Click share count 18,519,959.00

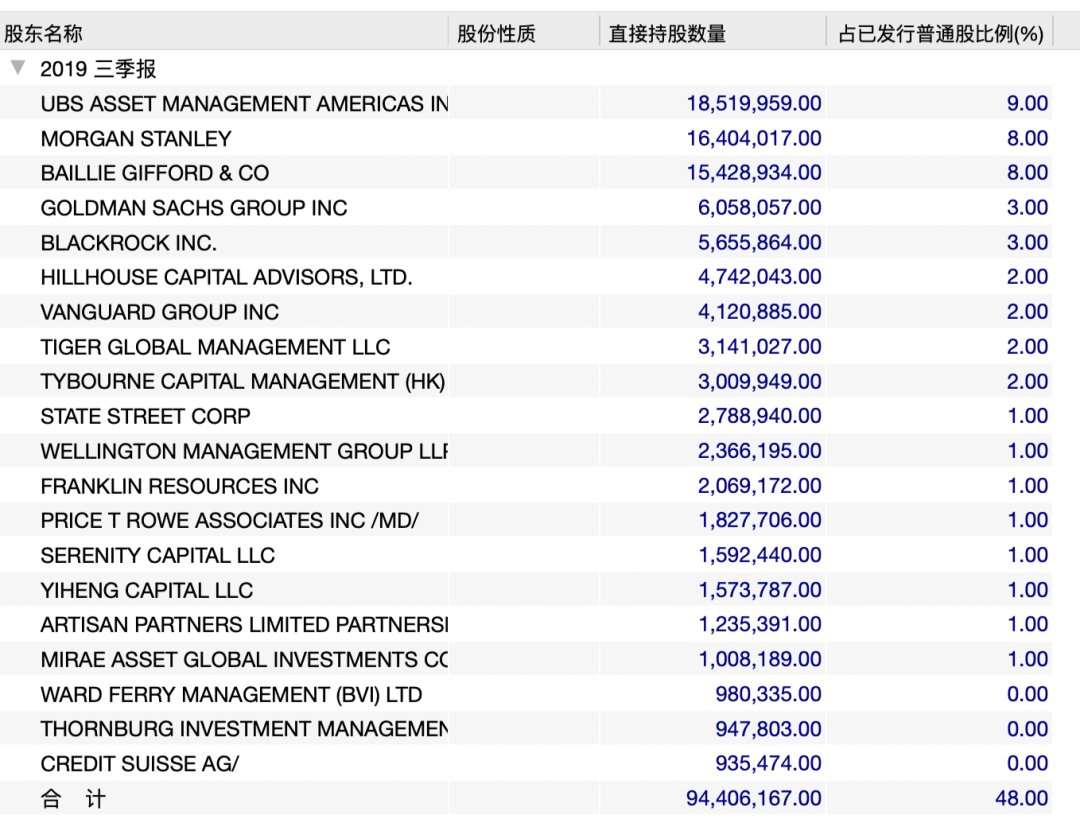[754, 103]
